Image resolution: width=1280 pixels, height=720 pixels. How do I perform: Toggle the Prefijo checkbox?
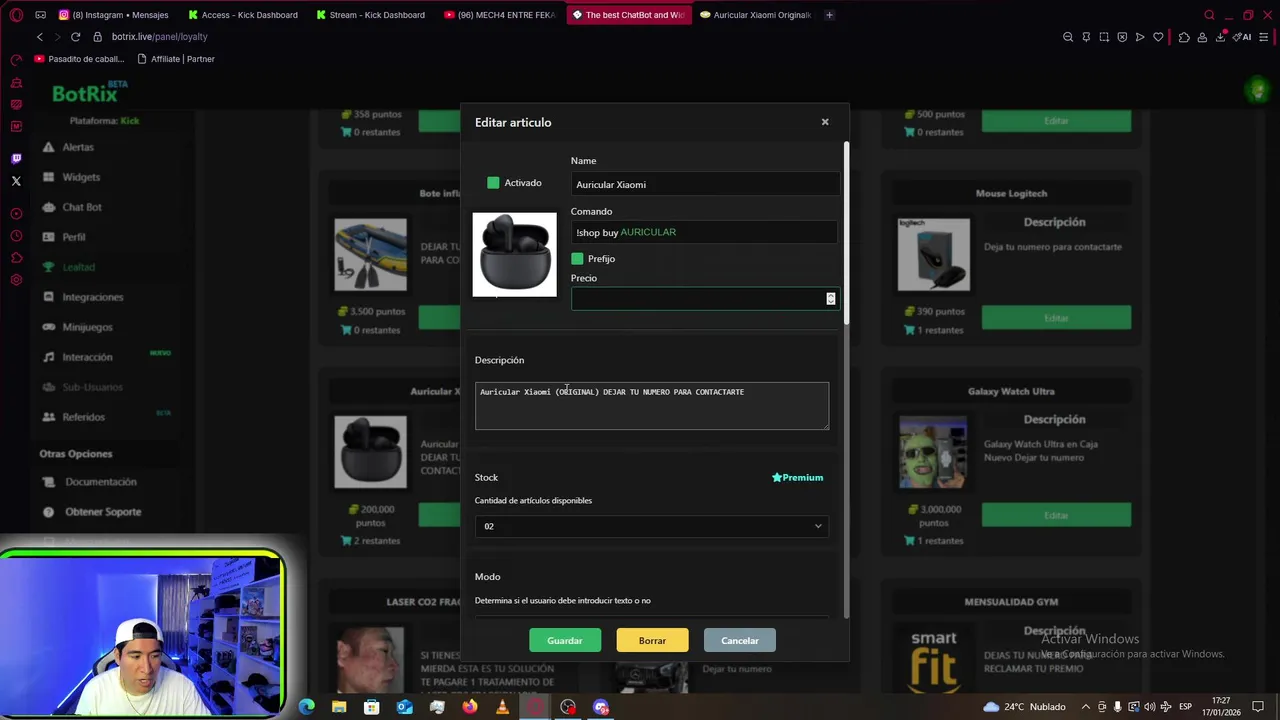(577, 259)
